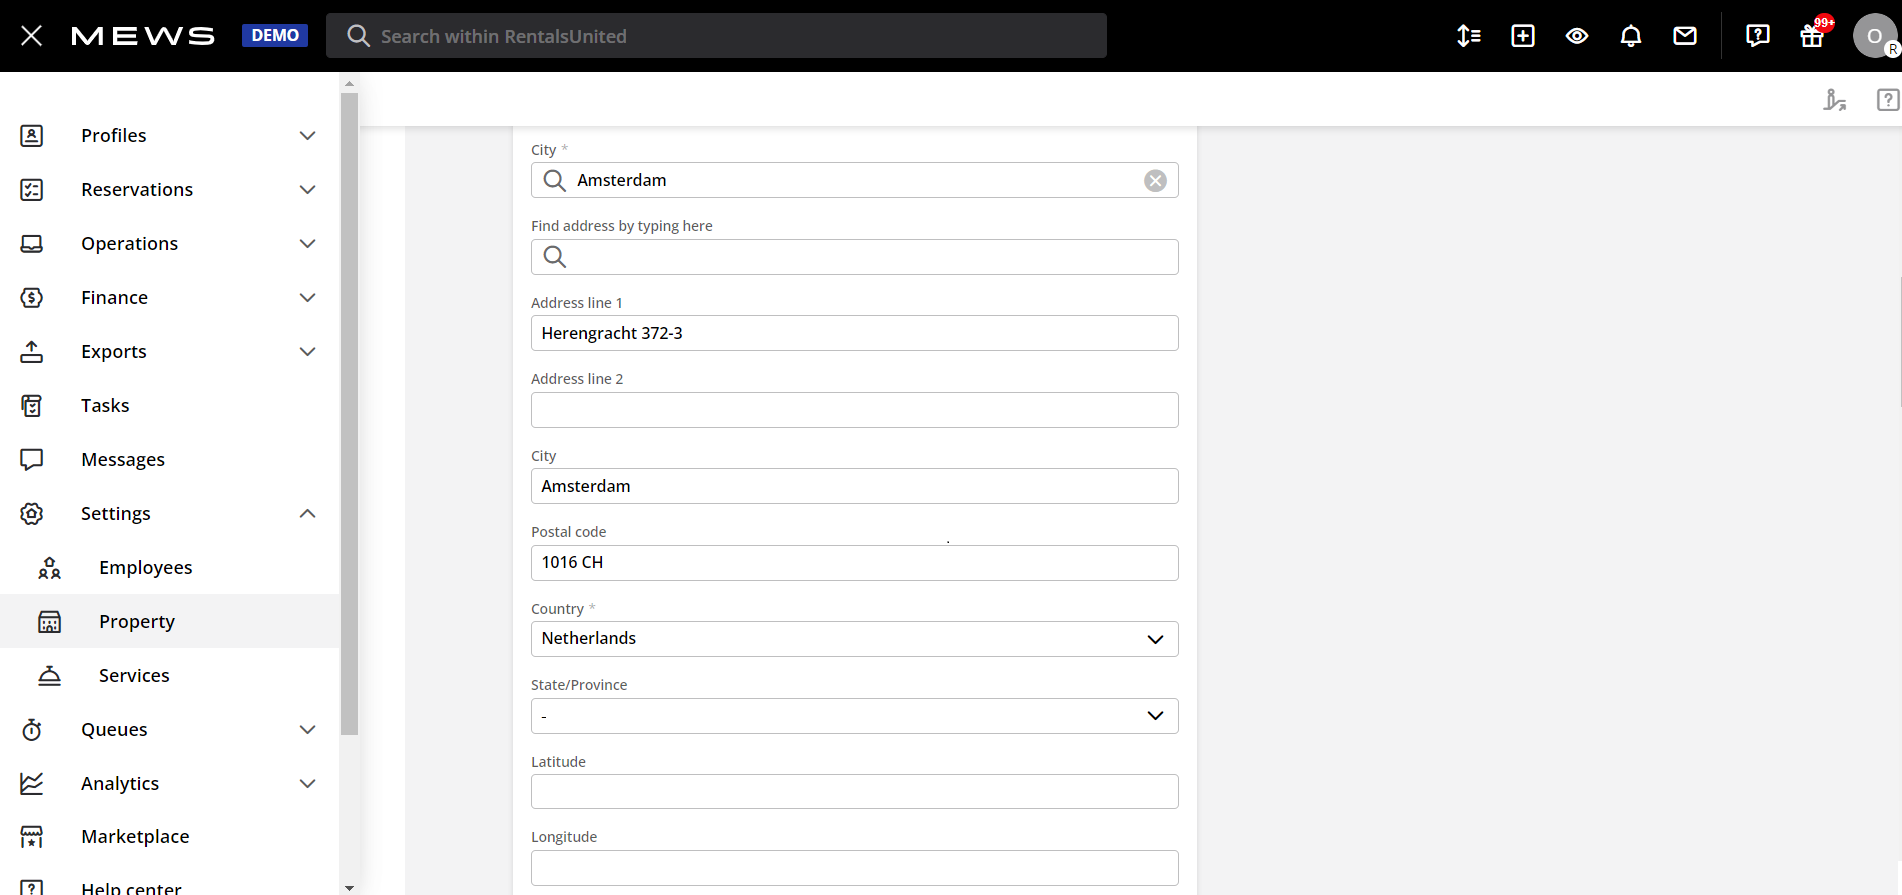Click the Finance dollar icon
The image size is (1902, 895).
[32, 297]
